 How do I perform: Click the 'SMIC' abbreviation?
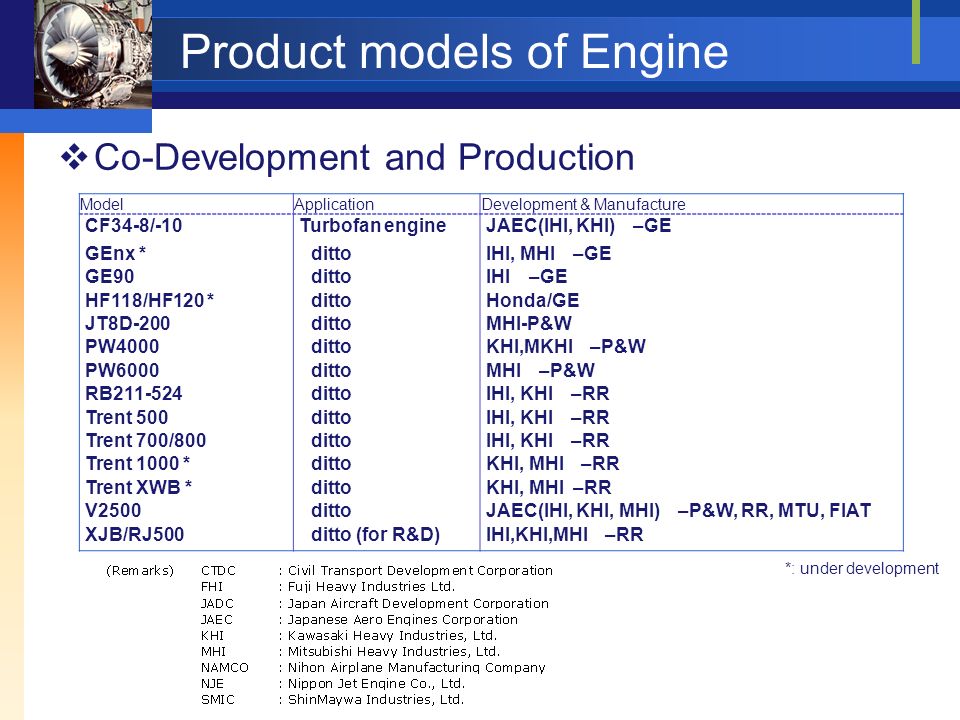[x=218, y=699]
